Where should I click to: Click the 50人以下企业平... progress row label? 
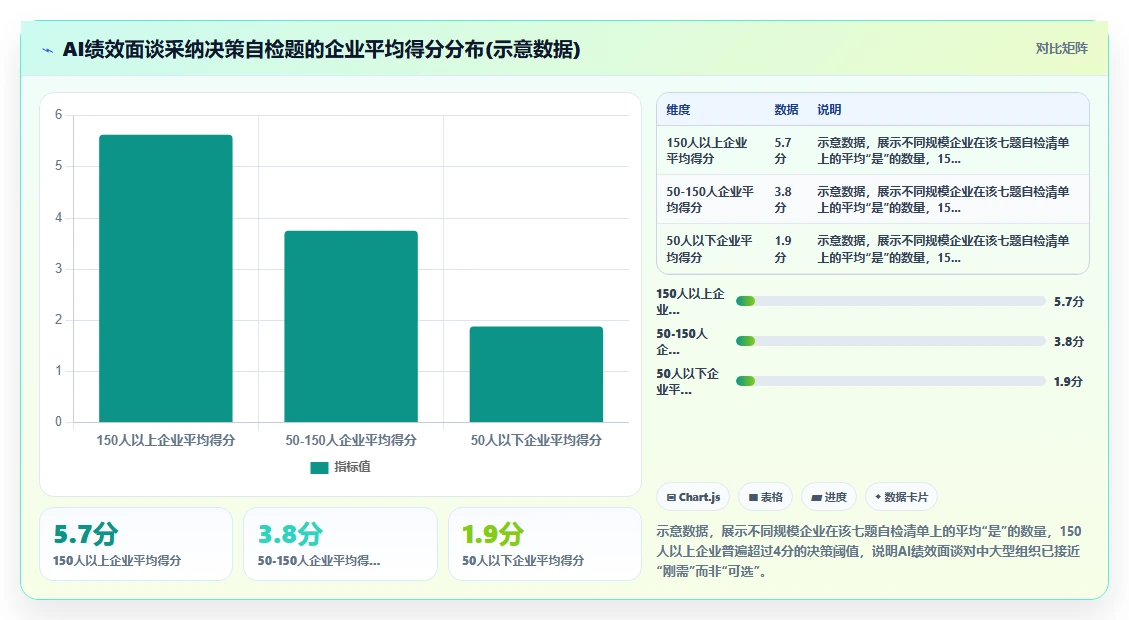688,382
